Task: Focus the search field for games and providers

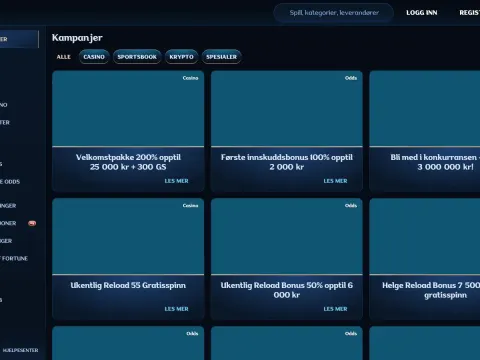Action: [x=334, y=13]
